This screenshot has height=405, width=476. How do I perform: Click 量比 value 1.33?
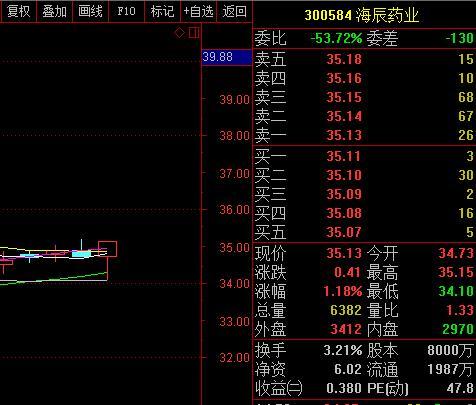pos(460,311)
